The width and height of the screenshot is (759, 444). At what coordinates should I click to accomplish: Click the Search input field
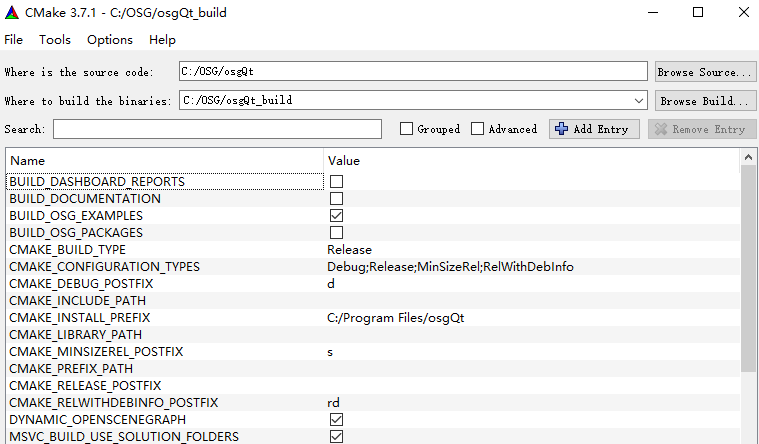pos(217,129)
